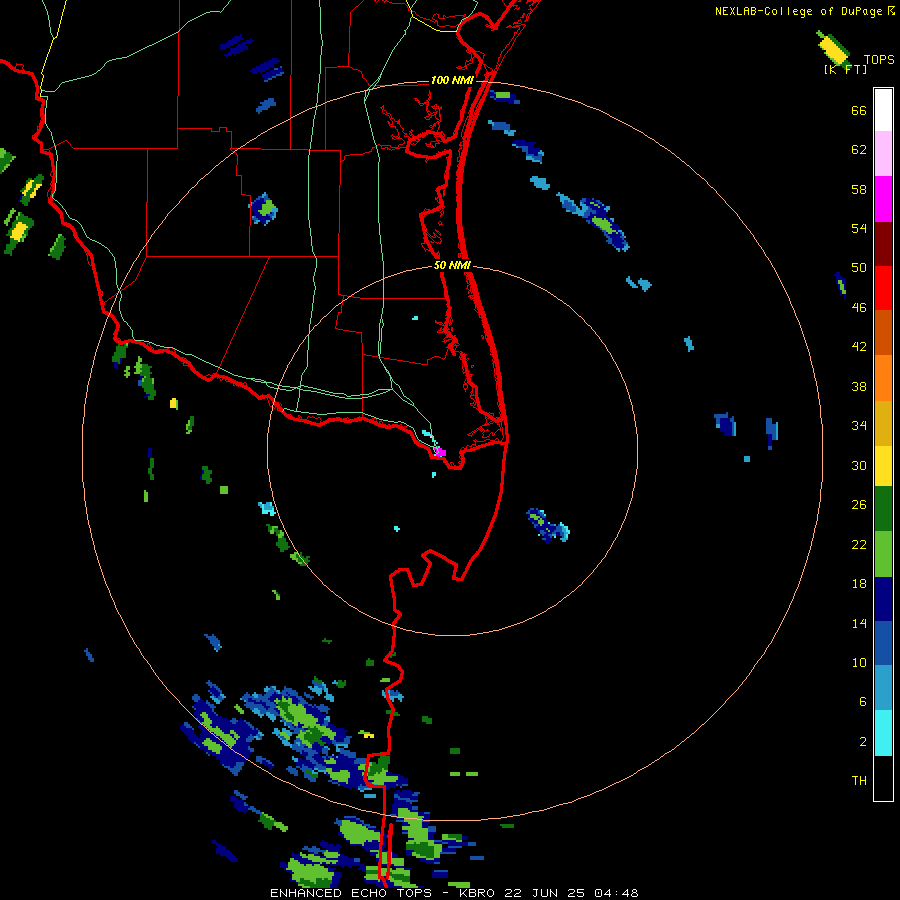Click the 2 value on the legend scale
The height and width of the screenshot is (900, 900).
click(x=863, y=742)
